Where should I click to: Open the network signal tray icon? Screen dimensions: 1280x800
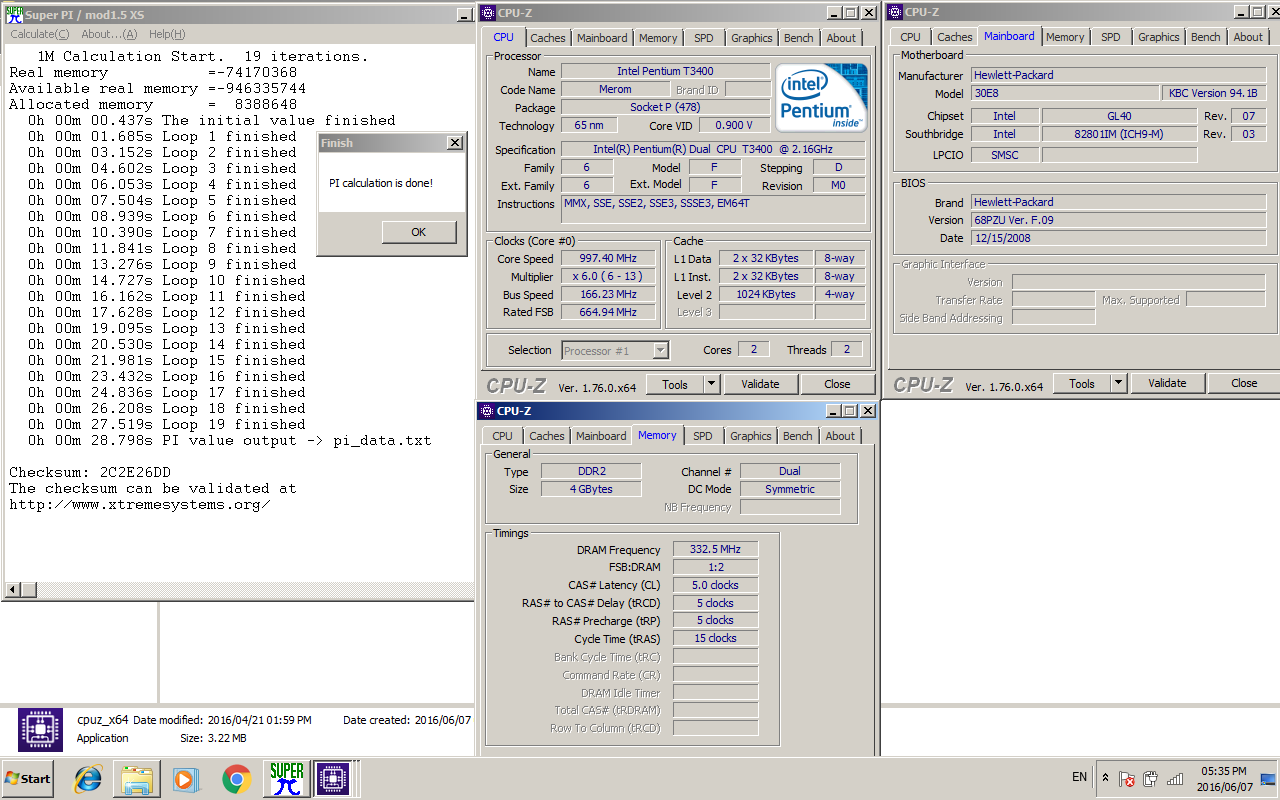pos(1175,779)
